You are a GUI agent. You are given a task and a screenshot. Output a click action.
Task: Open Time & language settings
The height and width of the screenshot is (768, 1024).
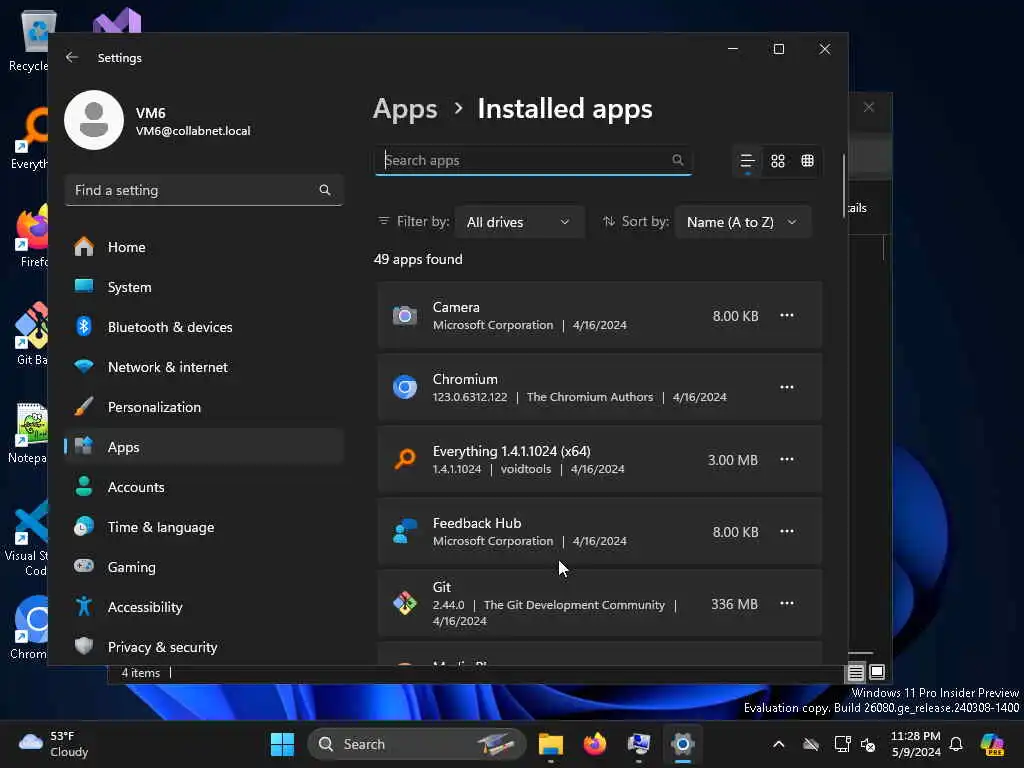tap(204, 527)
